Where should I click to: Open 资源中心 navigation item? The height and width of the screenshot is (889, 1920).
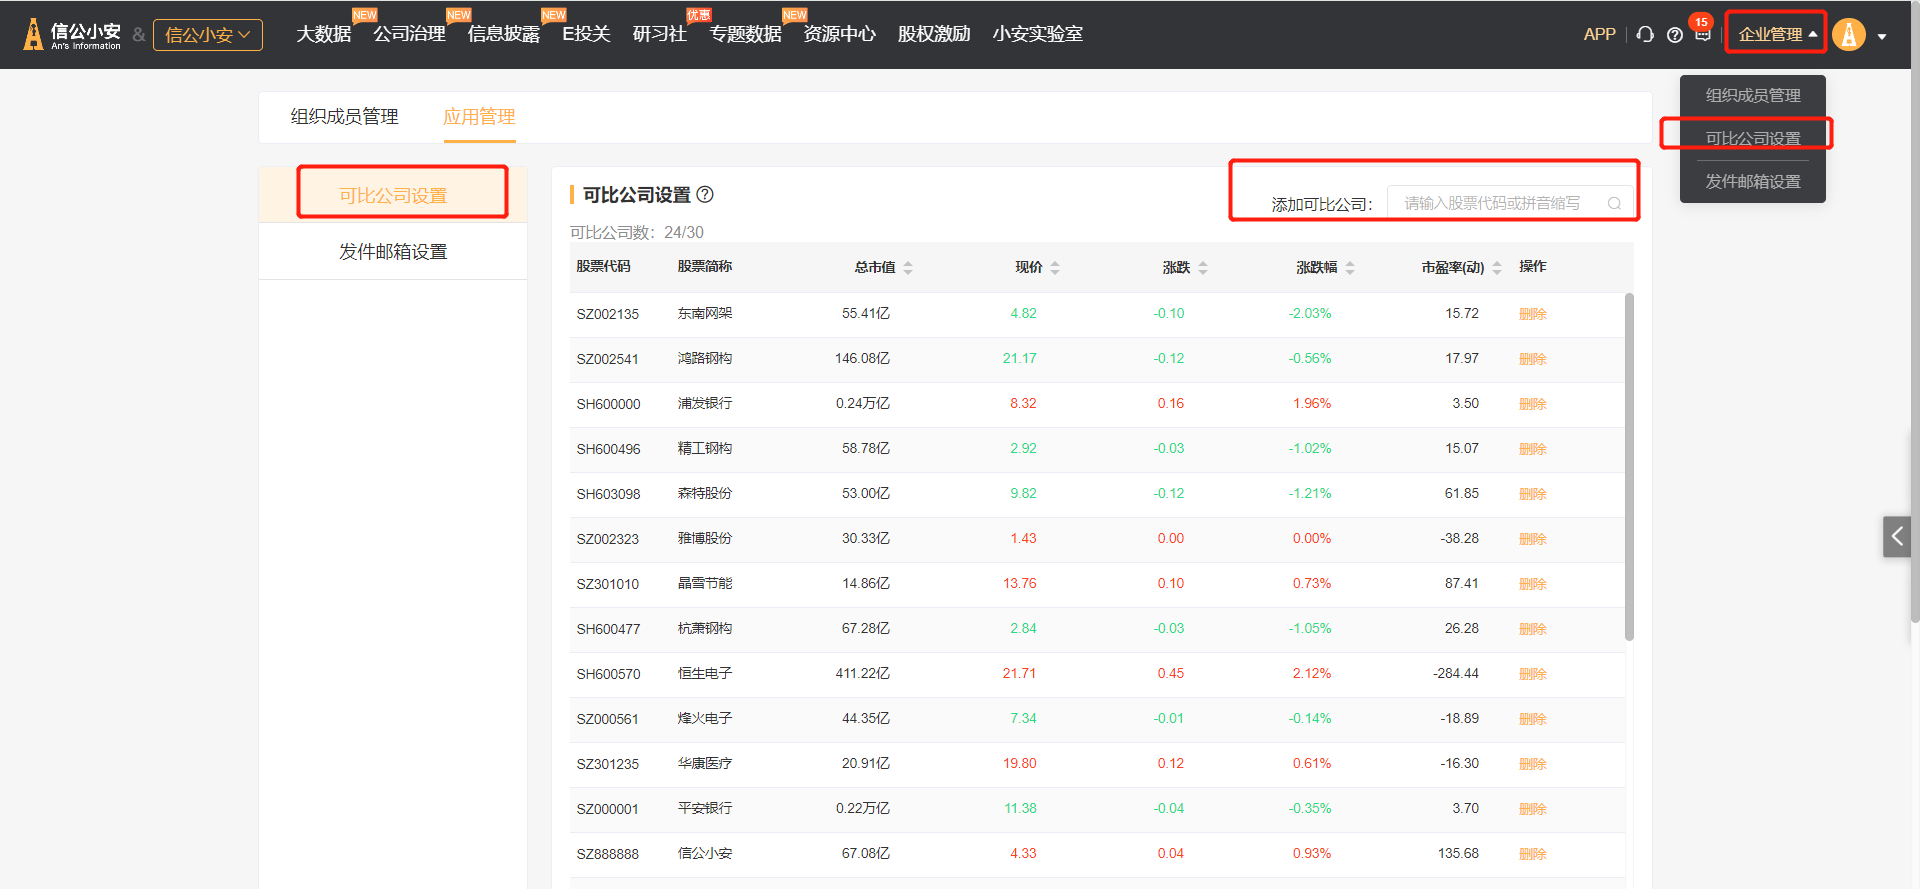[x=839, y=34]
